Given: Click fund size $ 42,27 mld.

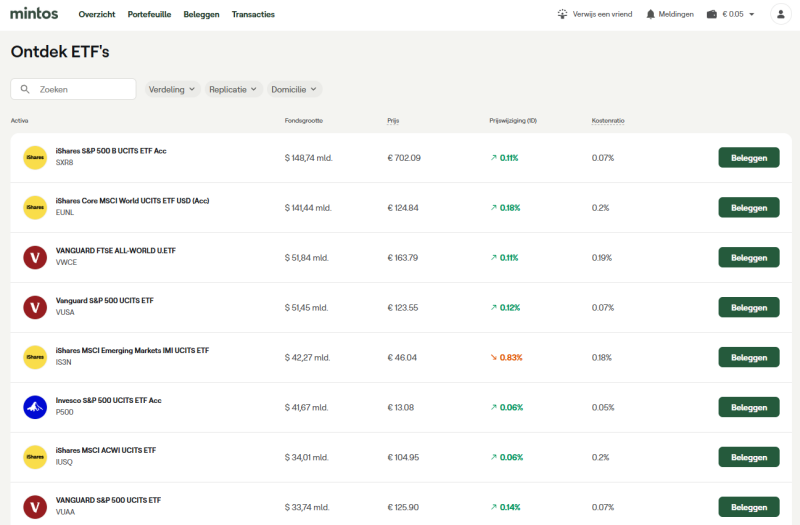Looking at the screenshot, I should [x=307, y=358].
